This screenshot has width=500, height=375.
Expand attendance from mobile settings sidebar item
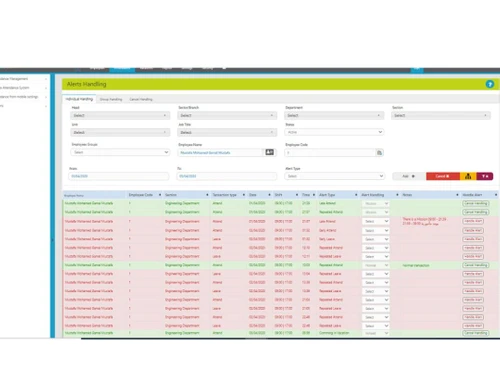pos(23,97)
